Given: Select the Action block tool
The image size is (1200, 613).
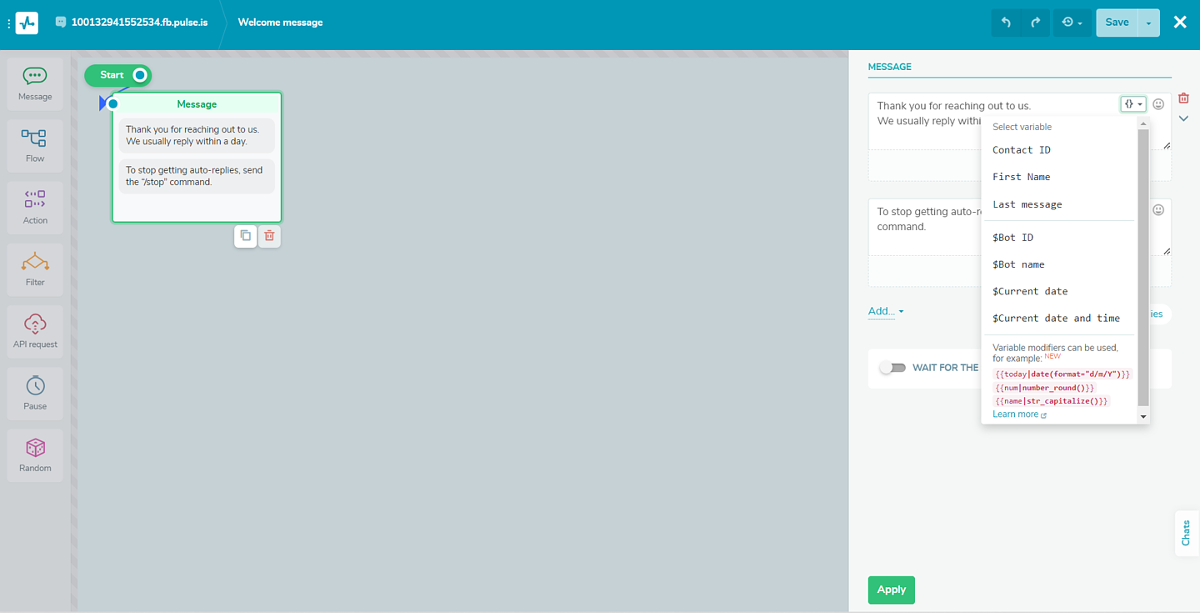Looking at the screenshot, I should click(x=34, y=207).
